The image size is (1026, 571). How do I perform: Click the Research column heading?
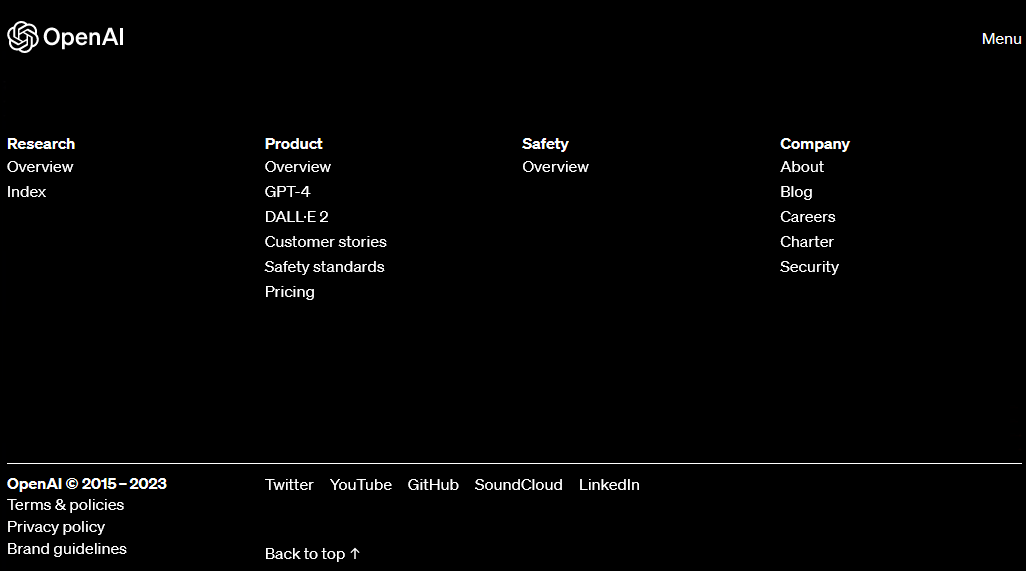[x=41, y=144]
